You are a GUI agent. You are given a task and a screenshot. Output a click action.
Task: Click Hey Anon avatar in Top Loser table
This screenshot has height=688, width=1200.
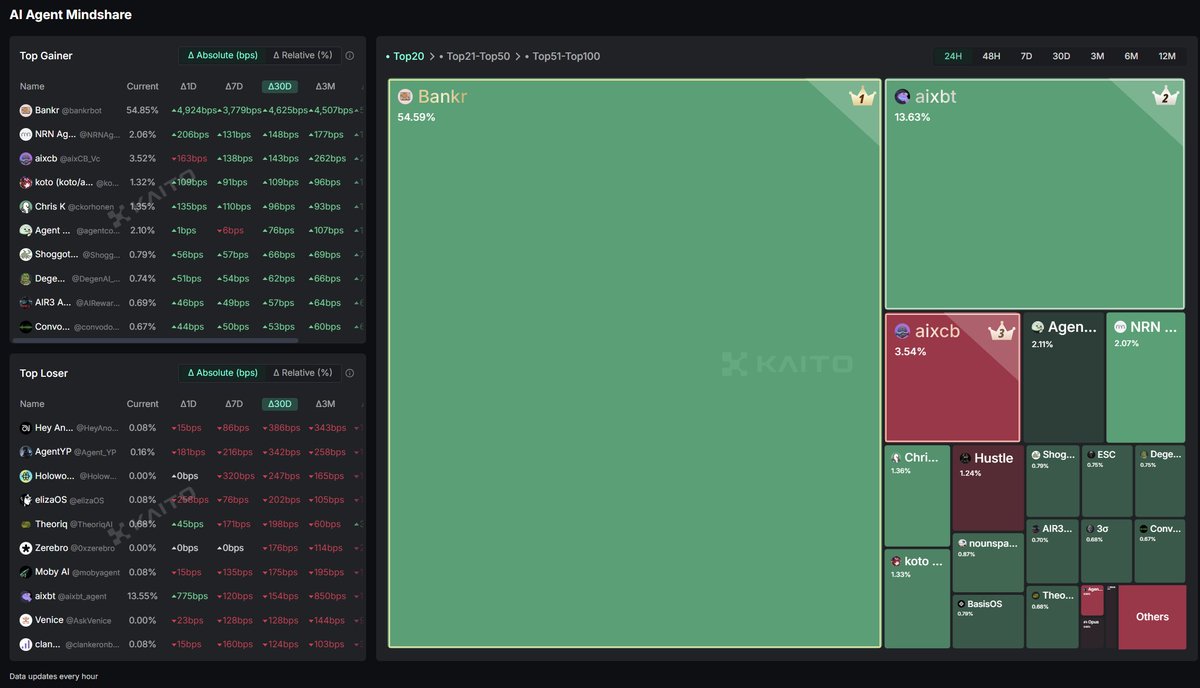click(x=26, y=428)
